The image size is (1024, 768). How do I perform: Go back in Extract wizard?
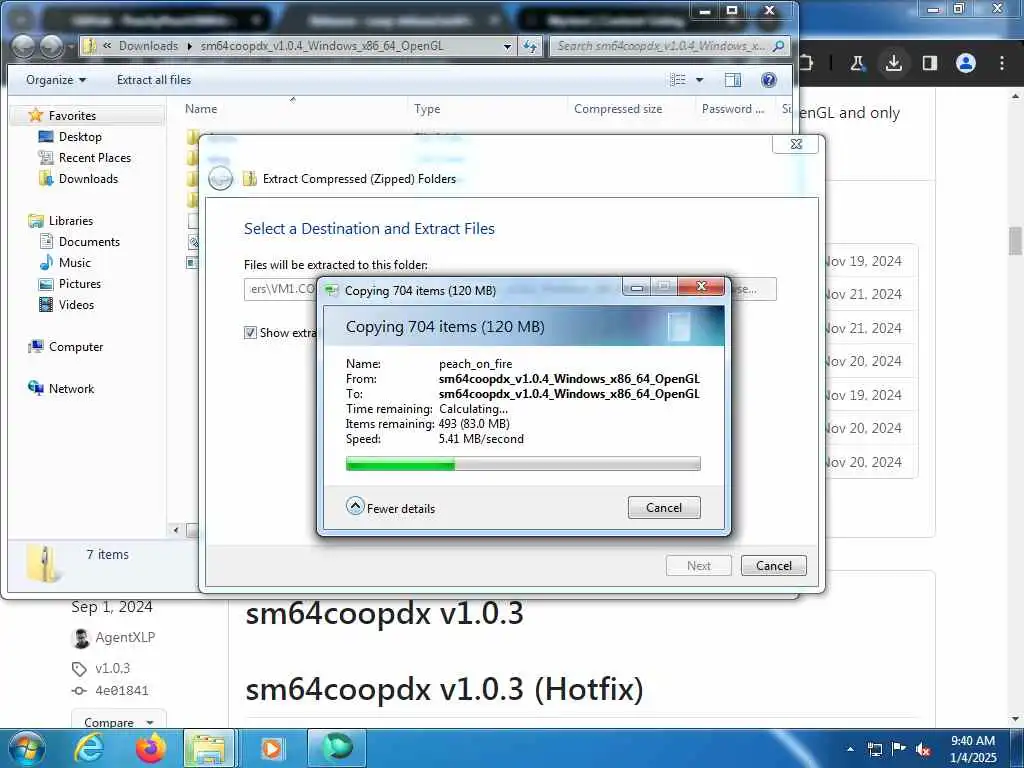point(221,178)
